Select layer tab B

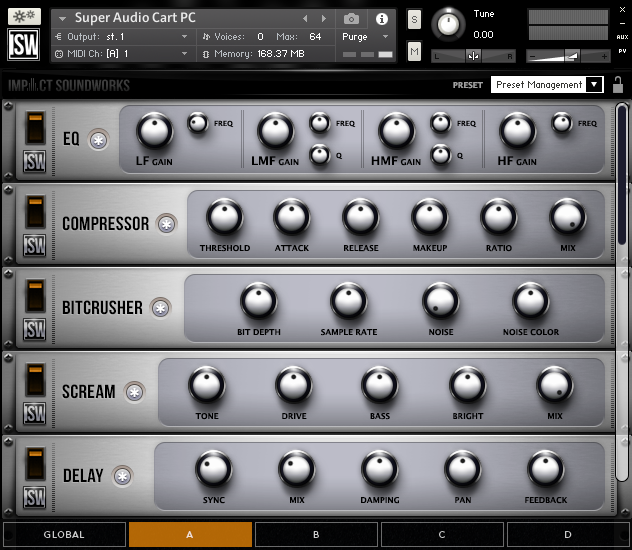pos(316,535)
